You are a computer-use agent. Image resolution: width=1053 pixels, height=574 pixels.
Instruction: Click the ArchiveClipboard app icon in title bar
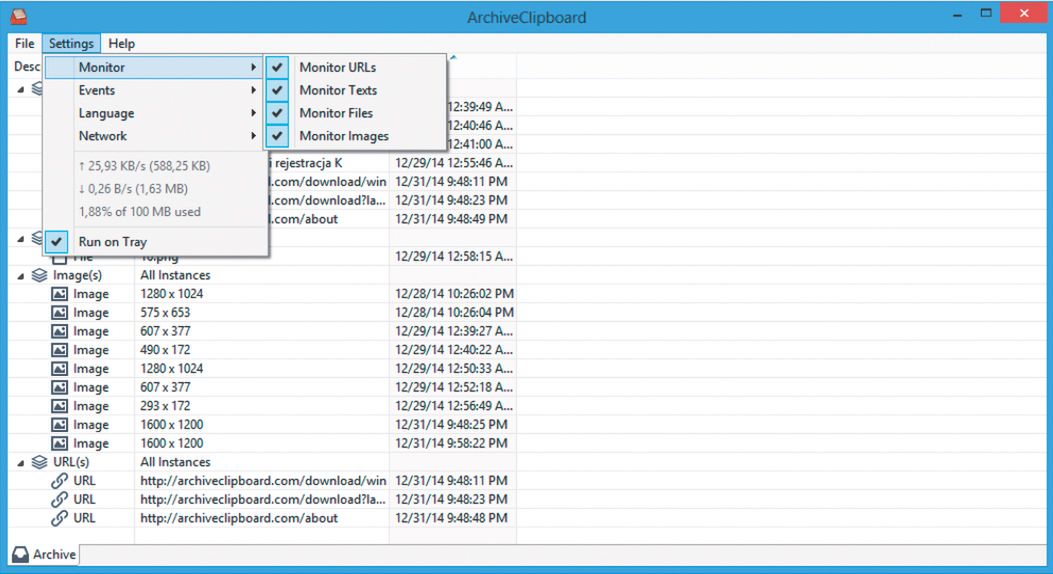pos(19,15)
